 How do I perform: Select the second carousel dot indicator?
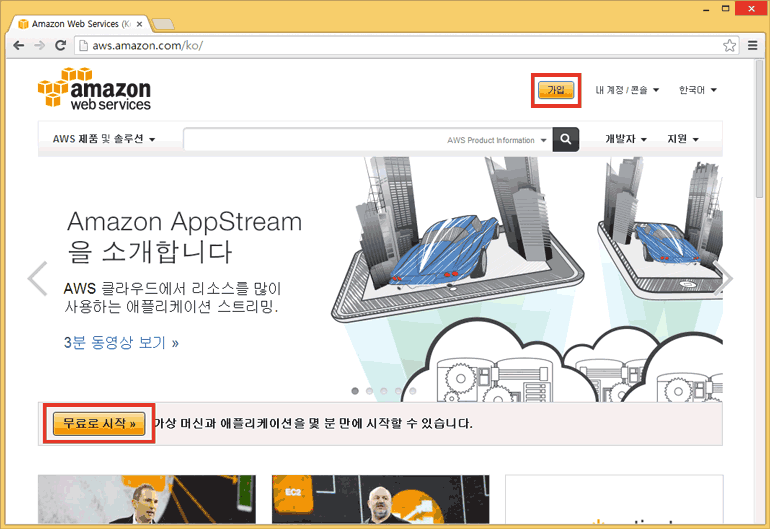pyautogui.click(x=370, y=391)
